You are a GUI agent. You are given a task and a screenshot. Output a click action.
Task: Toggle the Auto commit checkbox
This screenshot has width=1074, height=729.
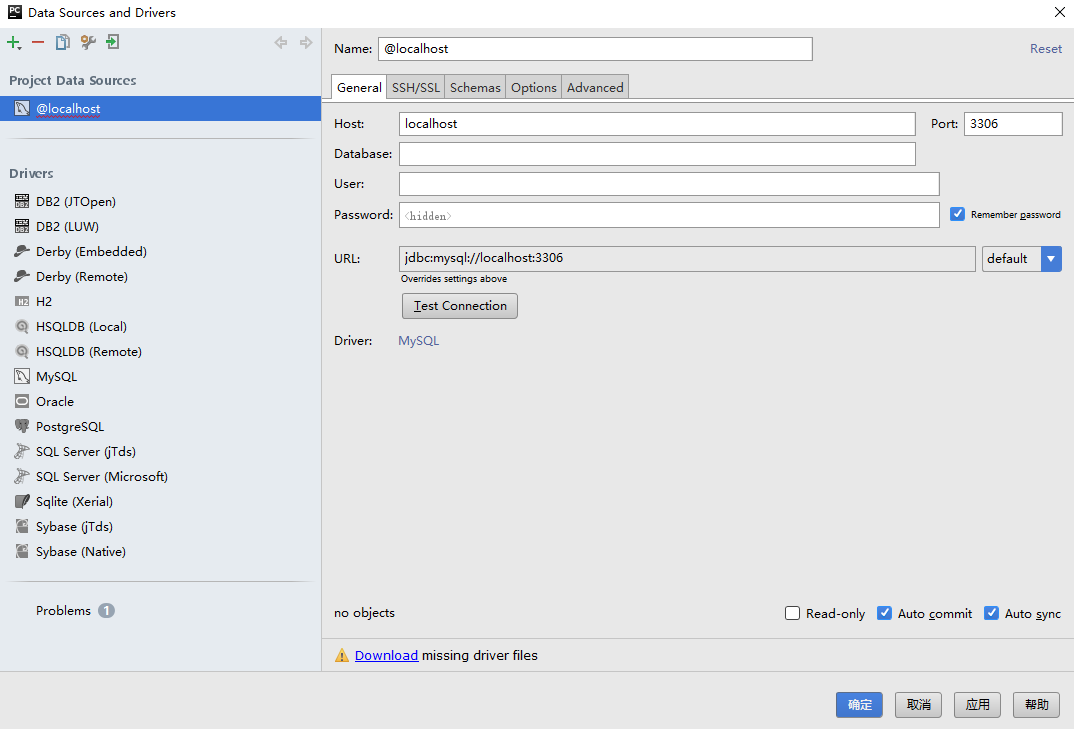(x=884, y=613)
